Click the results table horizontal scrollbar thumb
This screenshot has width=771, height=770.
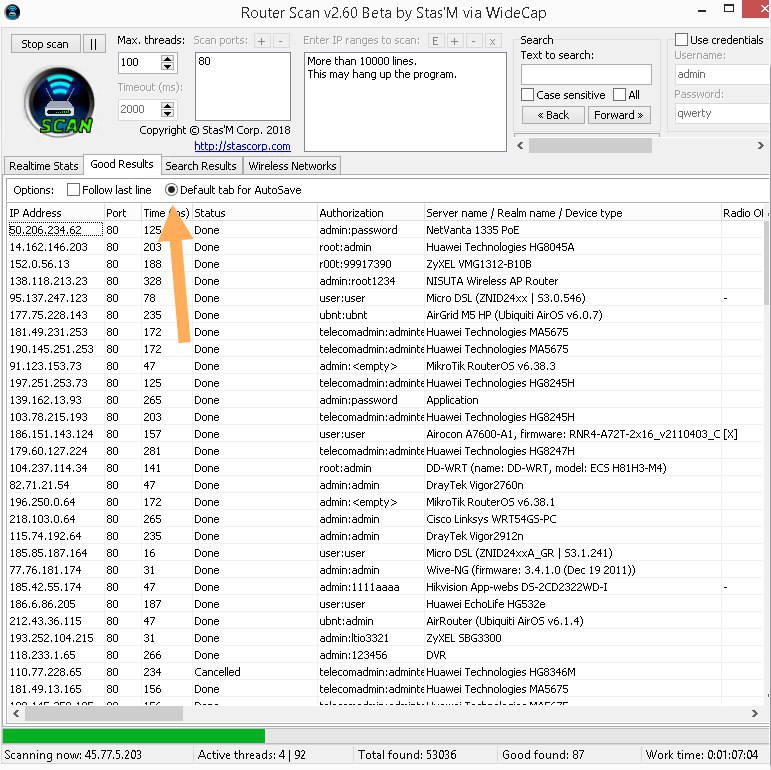(104, 713)
